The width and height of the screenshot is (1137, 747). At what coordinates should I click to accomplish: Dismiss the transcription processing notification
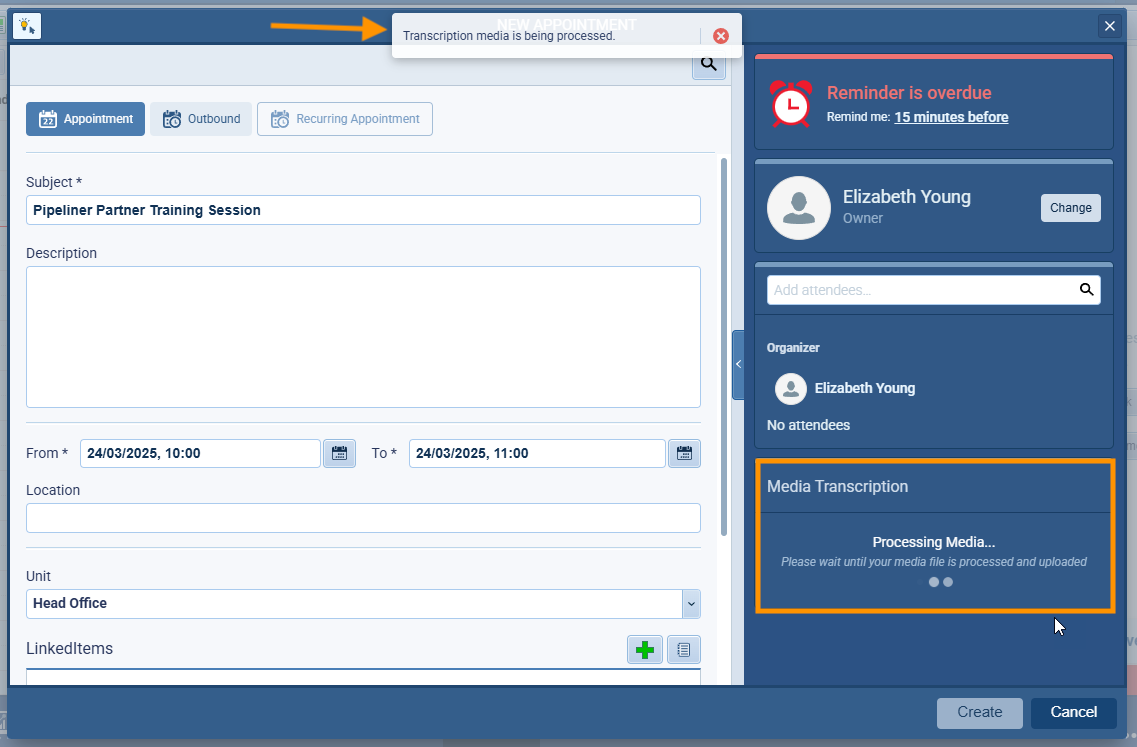tap(720, 36)
